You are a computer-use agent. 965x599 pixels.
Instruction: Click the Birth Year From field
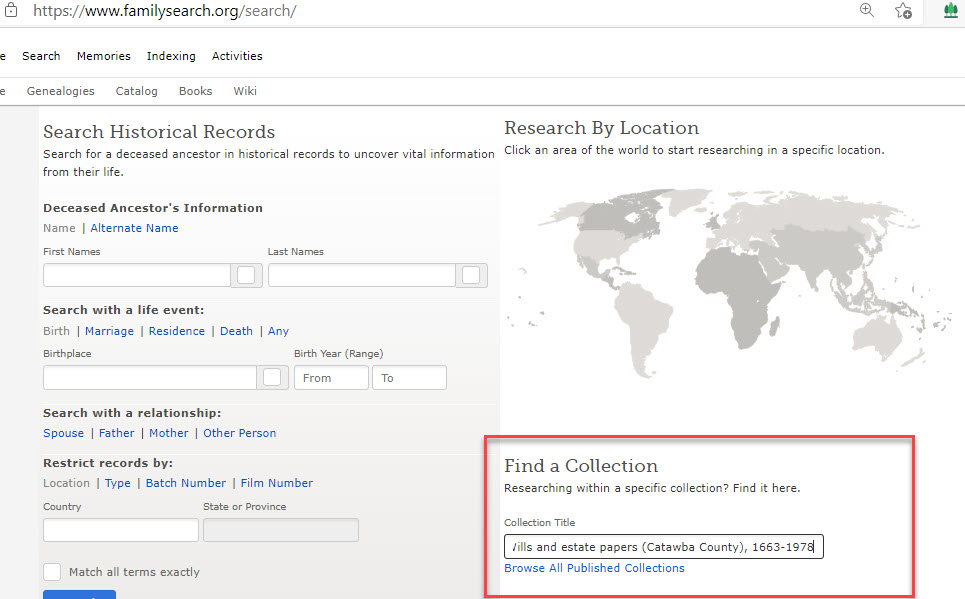pos(331,377)
